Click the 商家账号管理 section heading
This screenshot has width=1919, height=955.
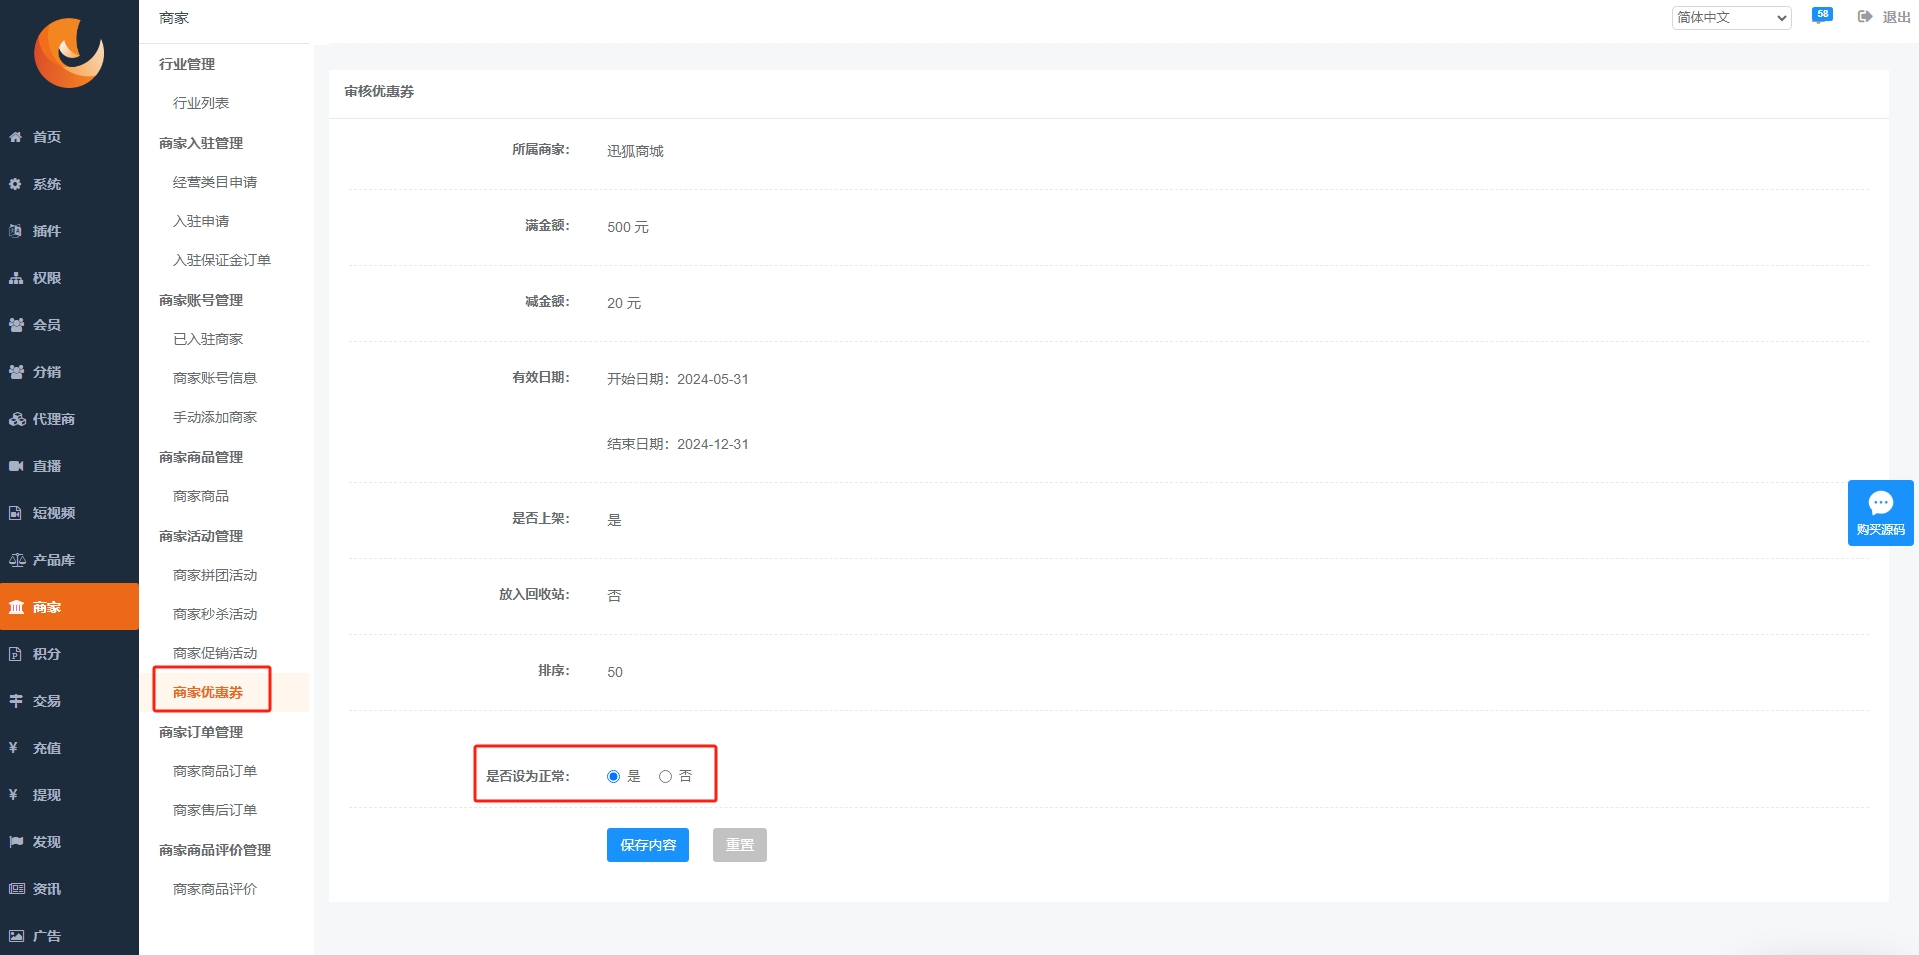[x=201, y=300]
